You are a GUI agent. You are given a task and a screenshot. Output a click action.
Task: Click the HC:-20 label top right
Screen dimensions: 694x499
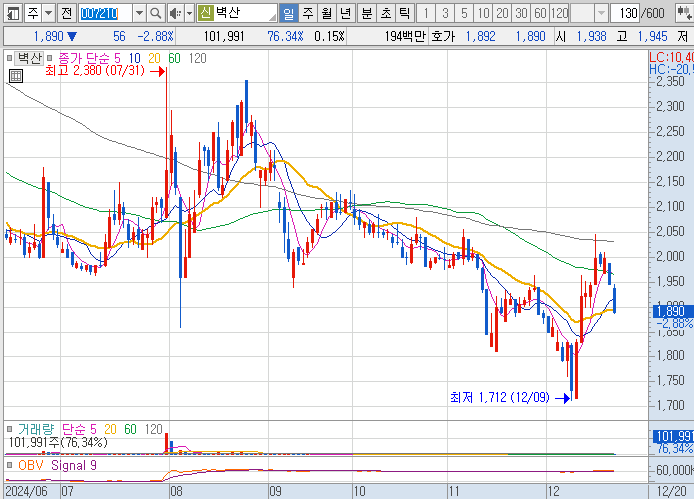[671, 69]
